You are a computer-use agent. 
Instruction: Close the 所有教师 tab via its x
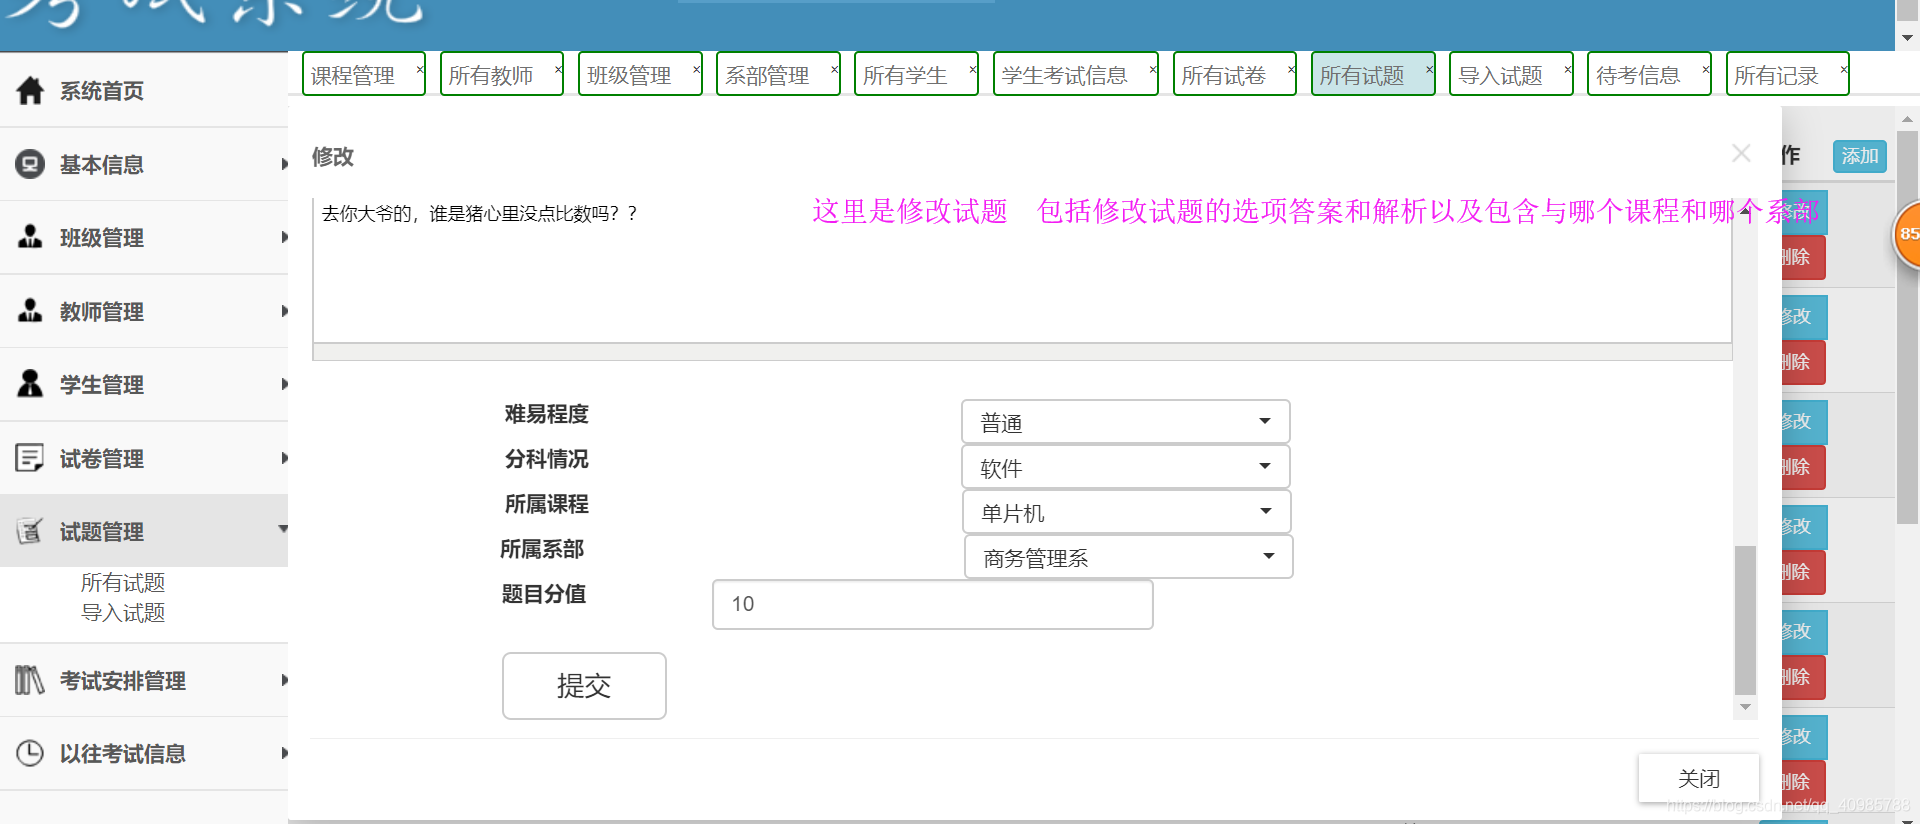558,69
